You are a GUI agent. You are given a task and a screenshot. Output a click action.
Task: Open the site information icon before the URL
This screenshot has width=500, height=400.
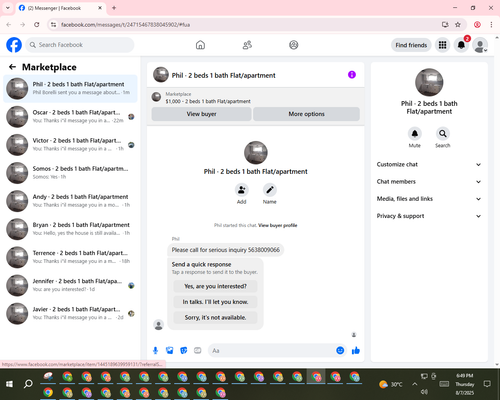pyautogui.click(x=53, y=25)
